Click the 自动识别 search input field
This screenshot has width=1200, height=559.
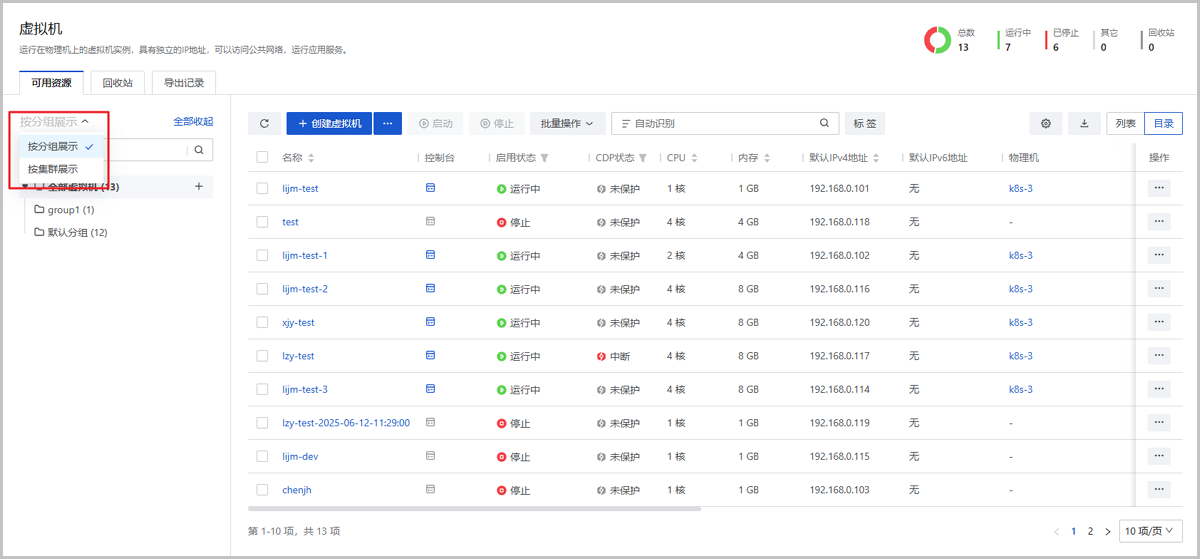coord(720,124)
